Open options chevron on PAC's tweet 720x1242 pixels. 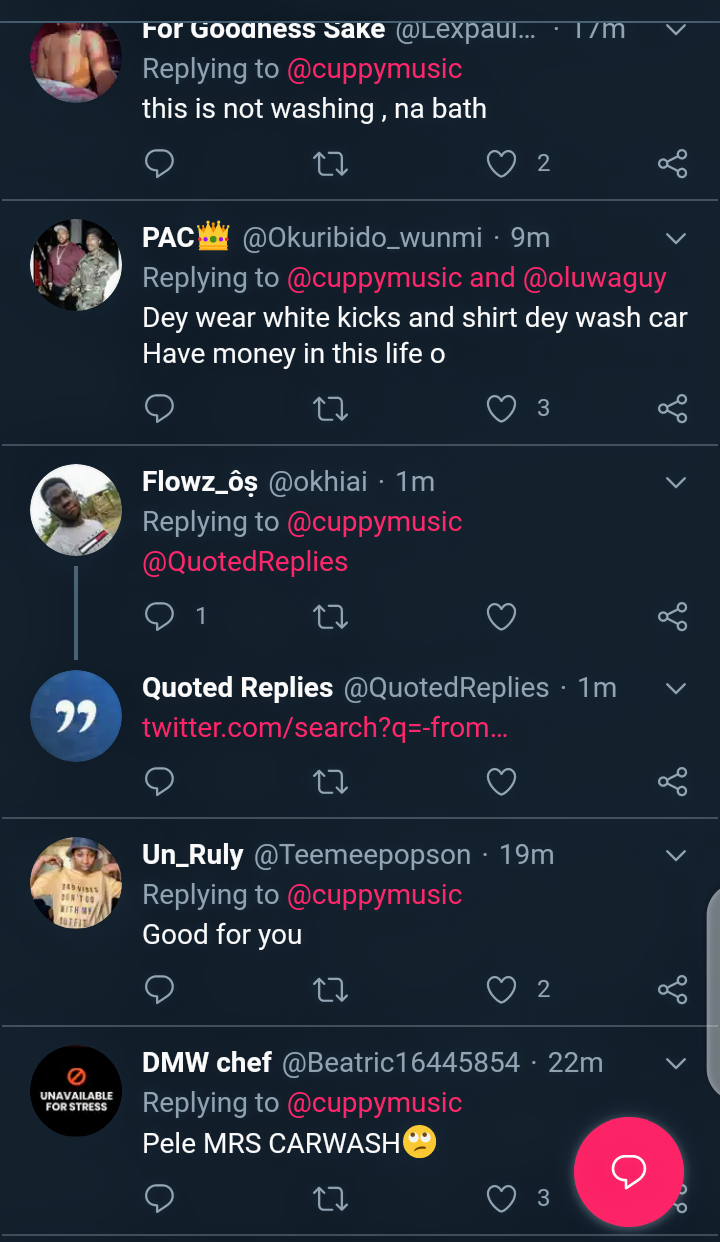(x=676, y=238)
